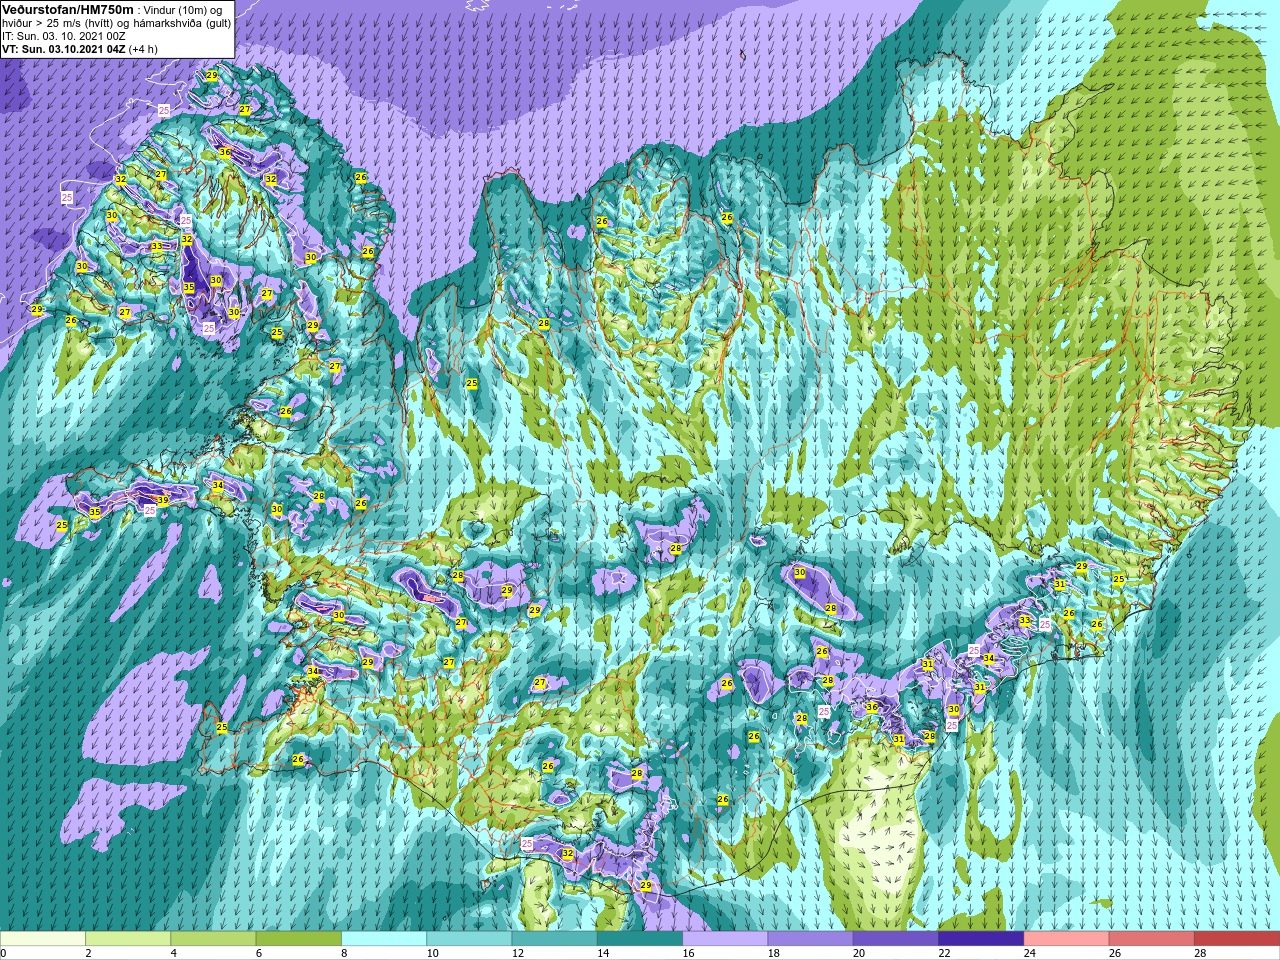Viewport: 1280px width, 960px height.
Task: Click the scale label "22"
Action: pos(944,954)
